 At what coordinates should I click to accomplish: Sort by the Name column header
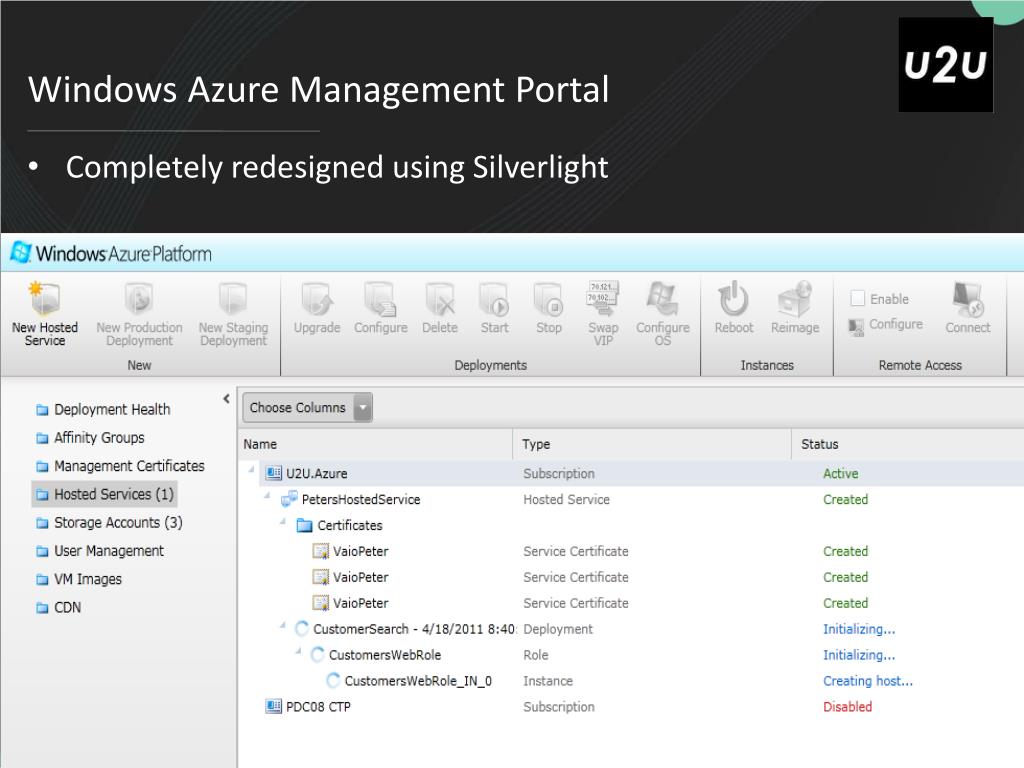pos(376,444)
